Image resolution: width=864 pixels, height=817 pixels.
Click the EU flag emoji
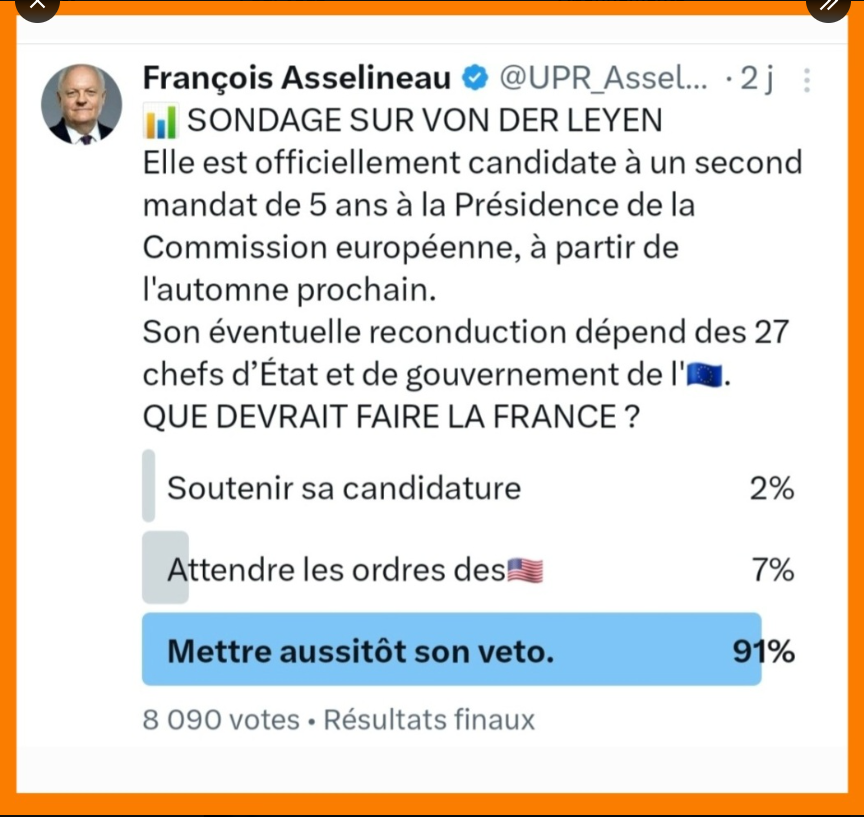(x=704, y=375)
